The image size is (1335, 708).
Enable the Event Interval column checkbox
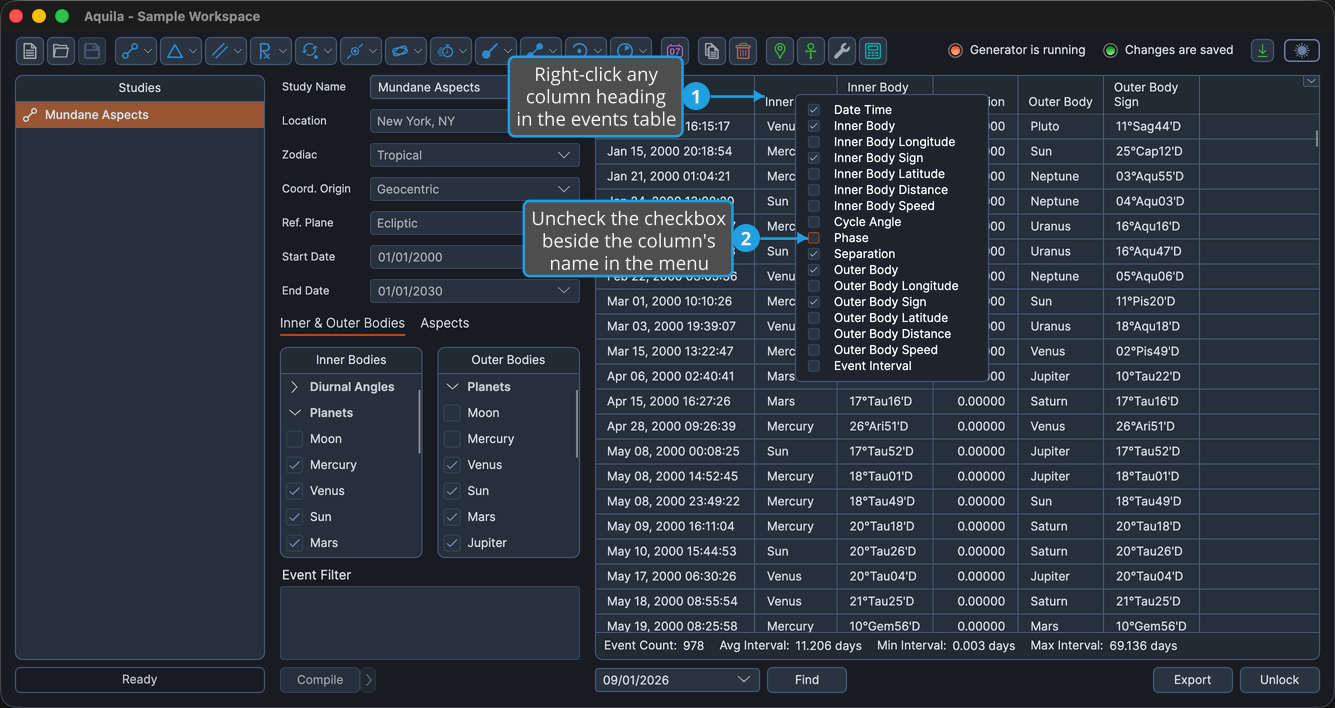(814, 366)
